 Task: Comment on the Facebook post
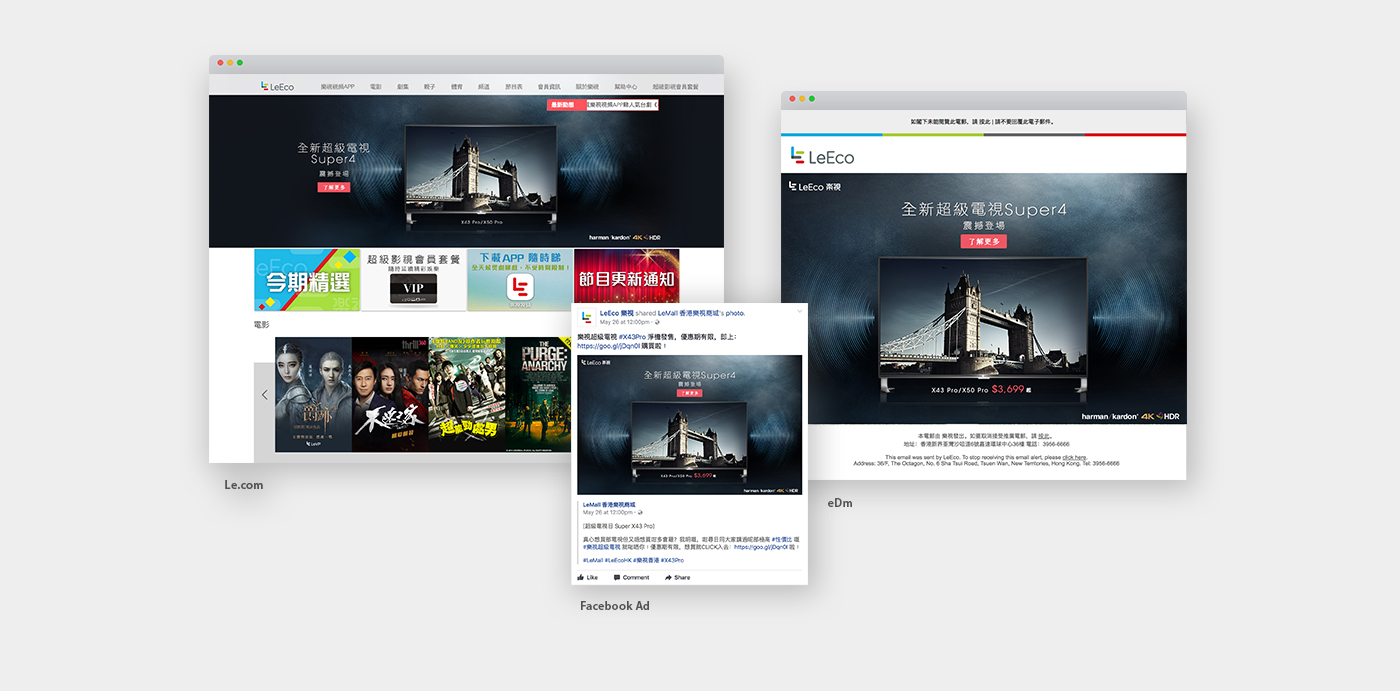click(630, 577)
